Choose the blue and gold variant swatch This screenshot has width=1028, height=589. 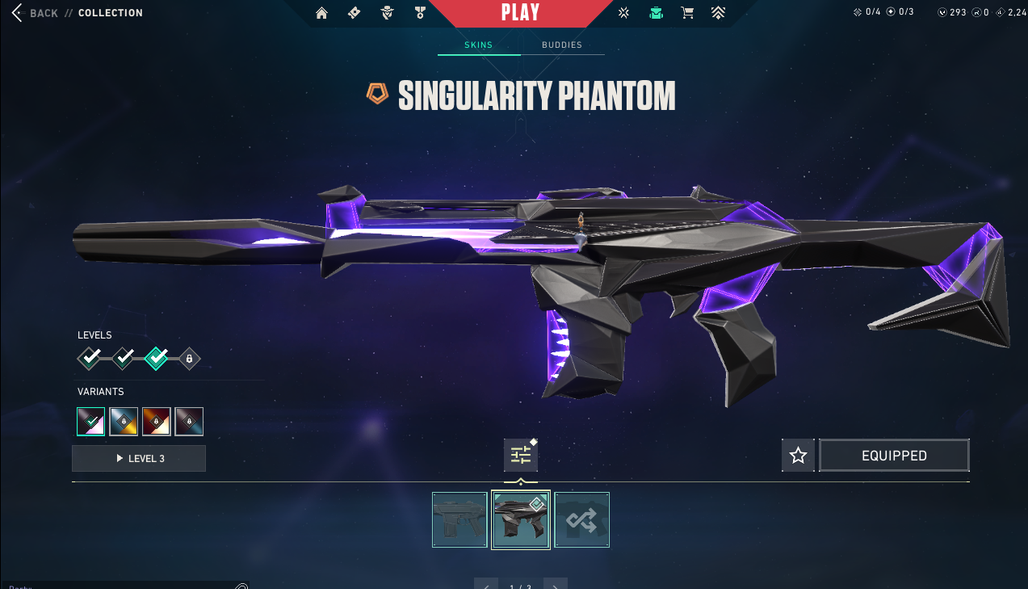[123, 421]
